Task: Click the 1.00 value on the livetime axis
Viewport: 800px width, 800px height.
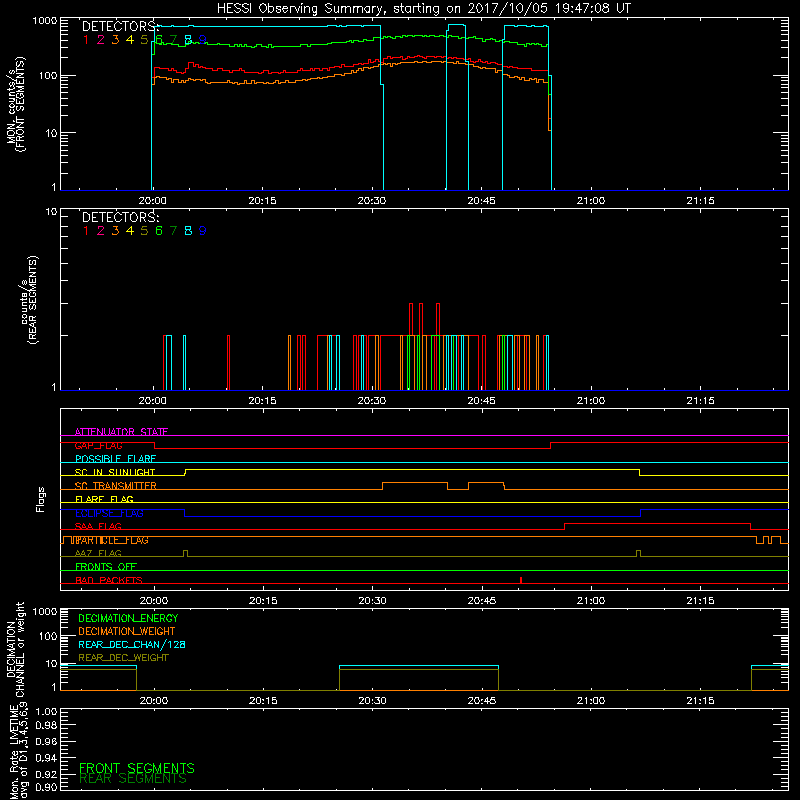Action: pos(46,712)
